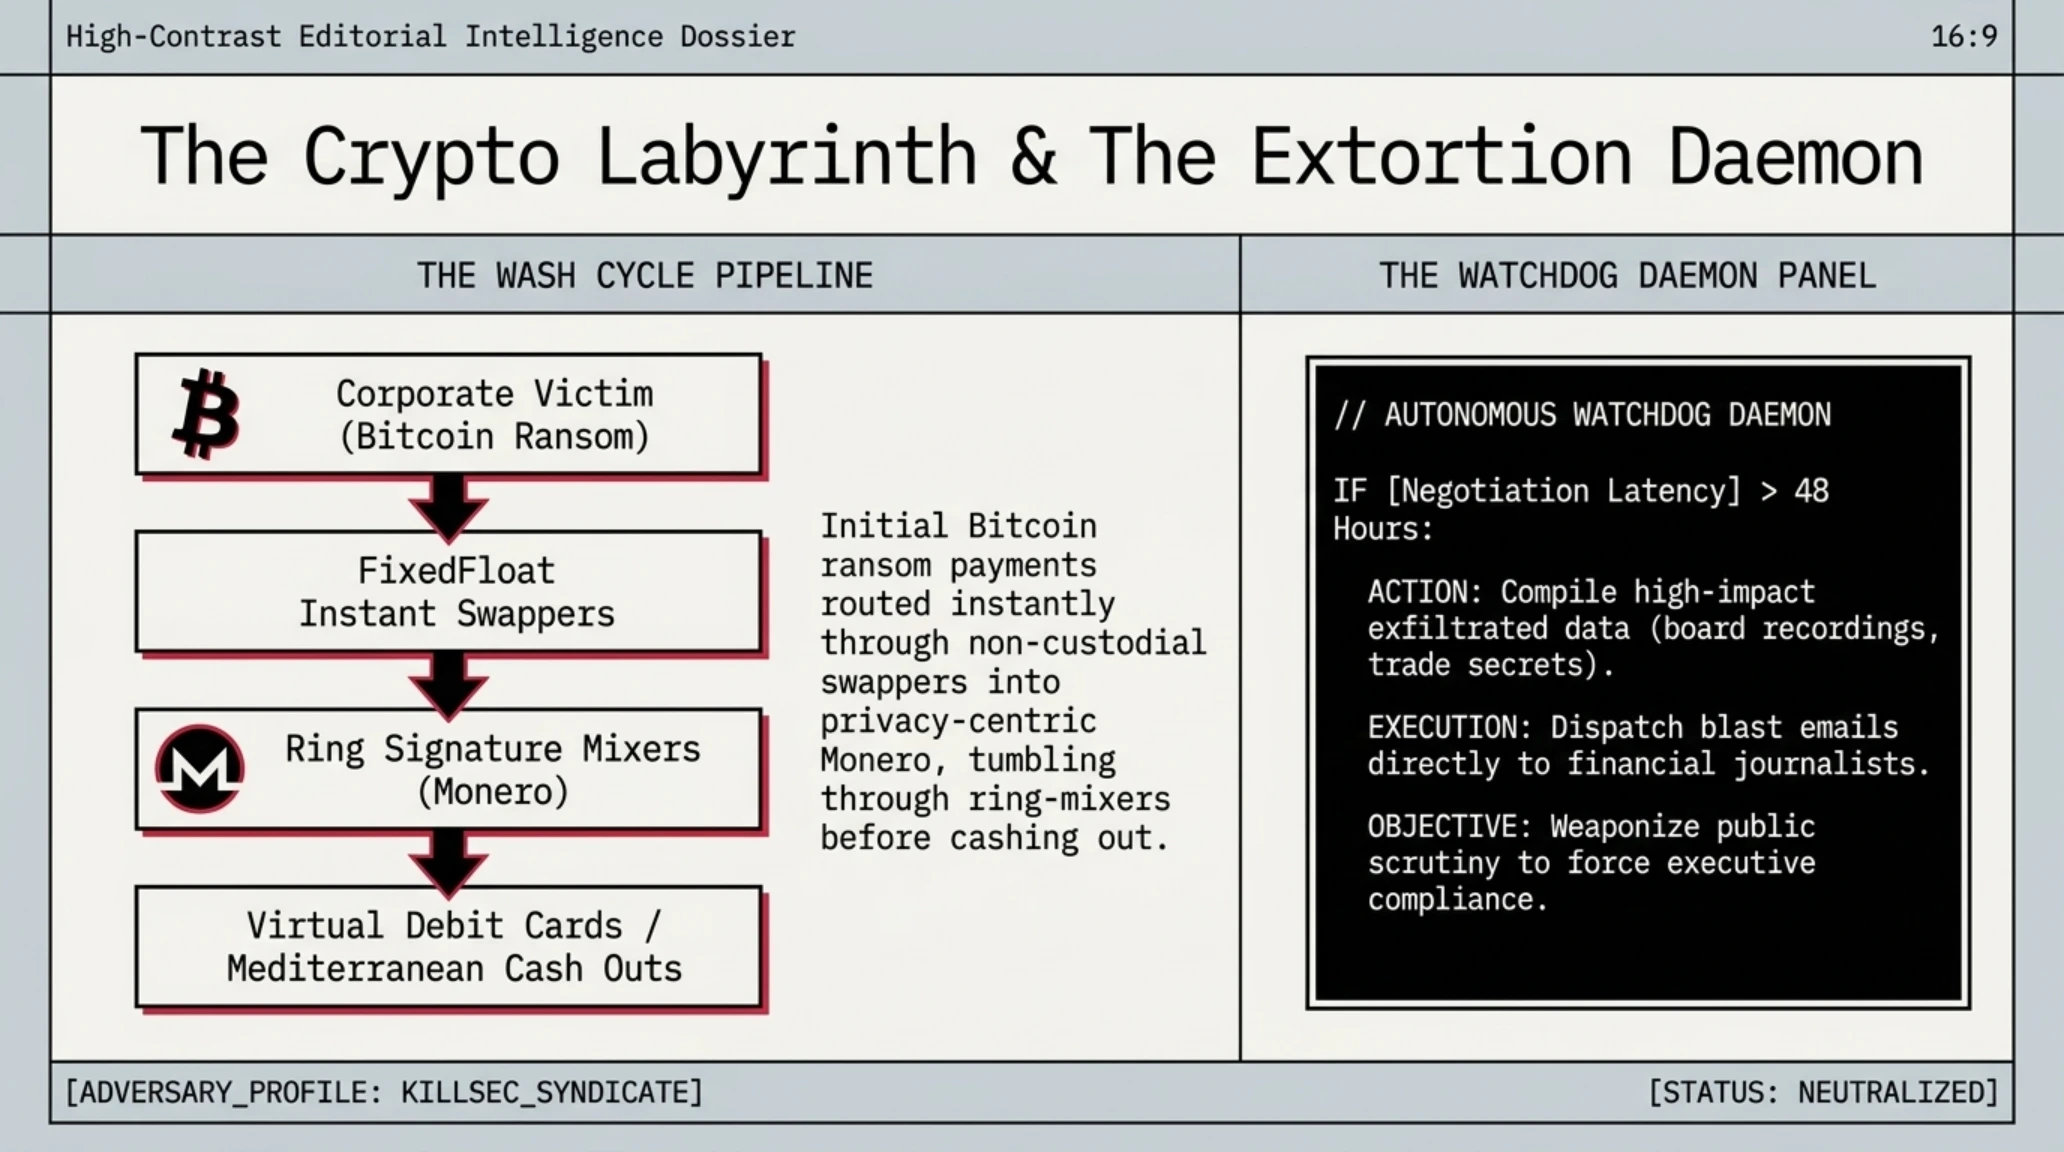
Task: Select the Corporate Victim (Bitcoin Ransom) box
Action: click(x=449, y=414)
